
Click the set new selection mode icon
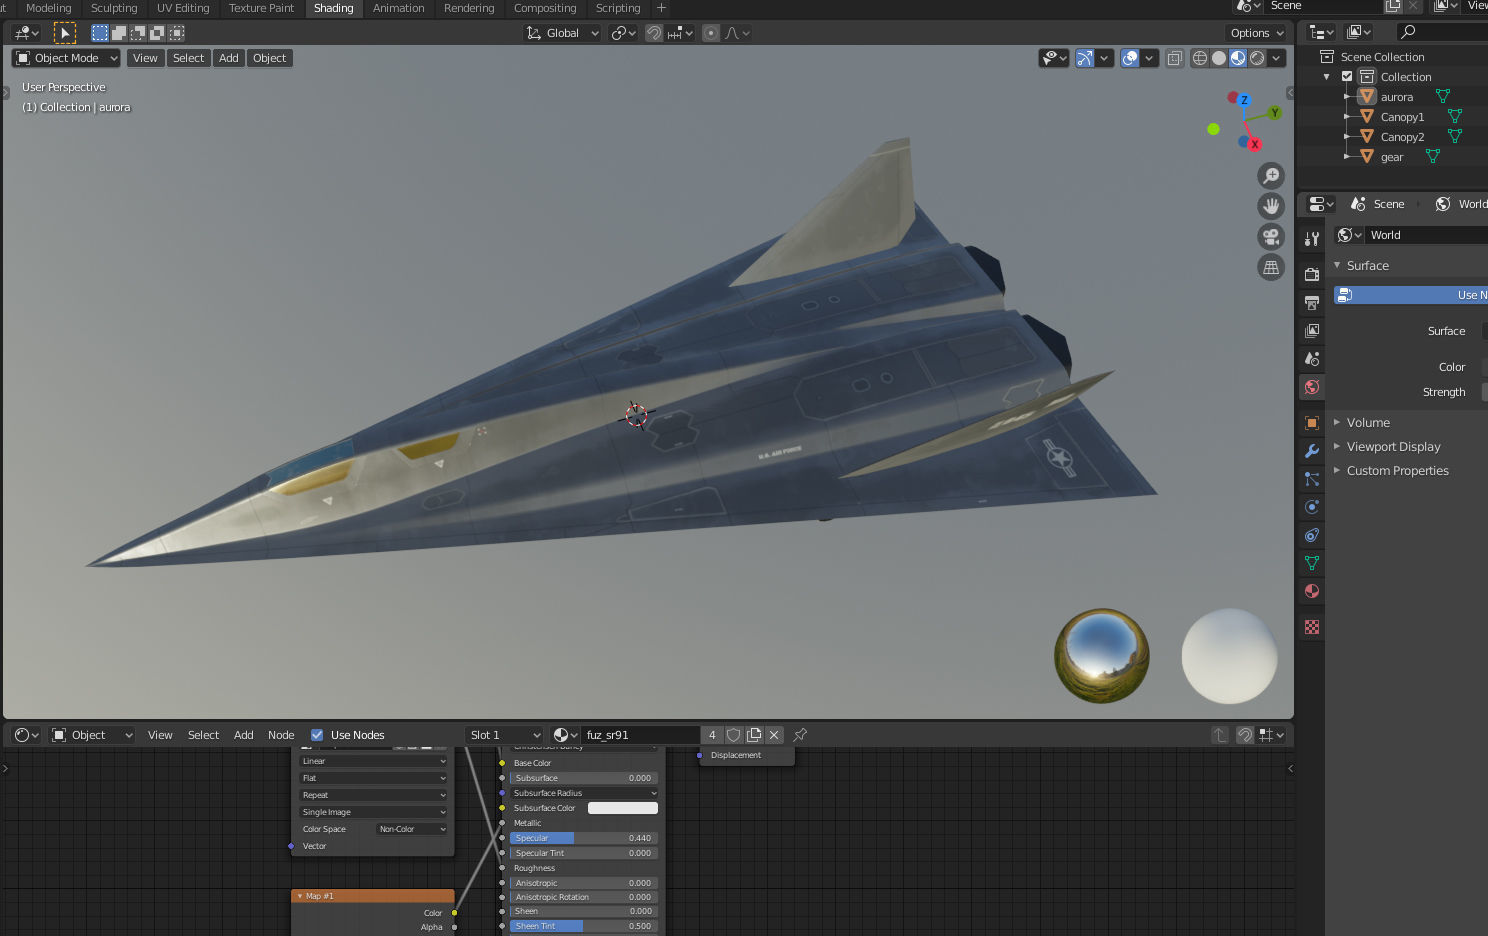pos(99,33)
